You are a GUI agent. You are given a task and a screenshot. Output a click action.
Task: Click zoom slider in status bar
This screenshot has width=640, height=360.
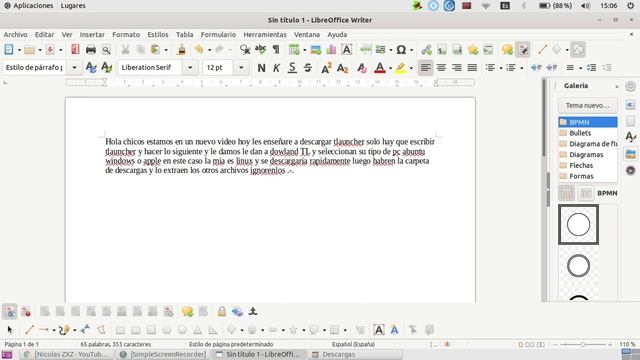[x=583, y=344]
